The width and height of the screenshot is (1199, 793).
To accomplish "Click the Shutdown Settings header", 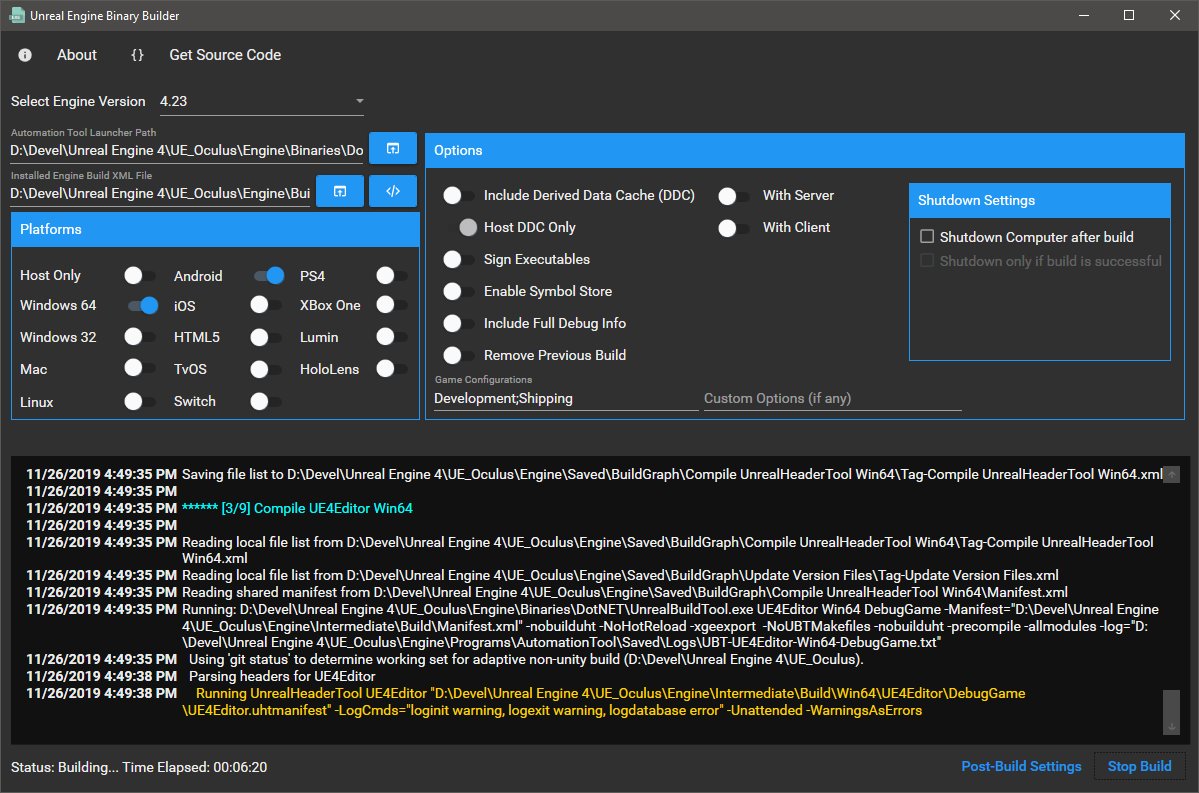I will point(1039,200).
